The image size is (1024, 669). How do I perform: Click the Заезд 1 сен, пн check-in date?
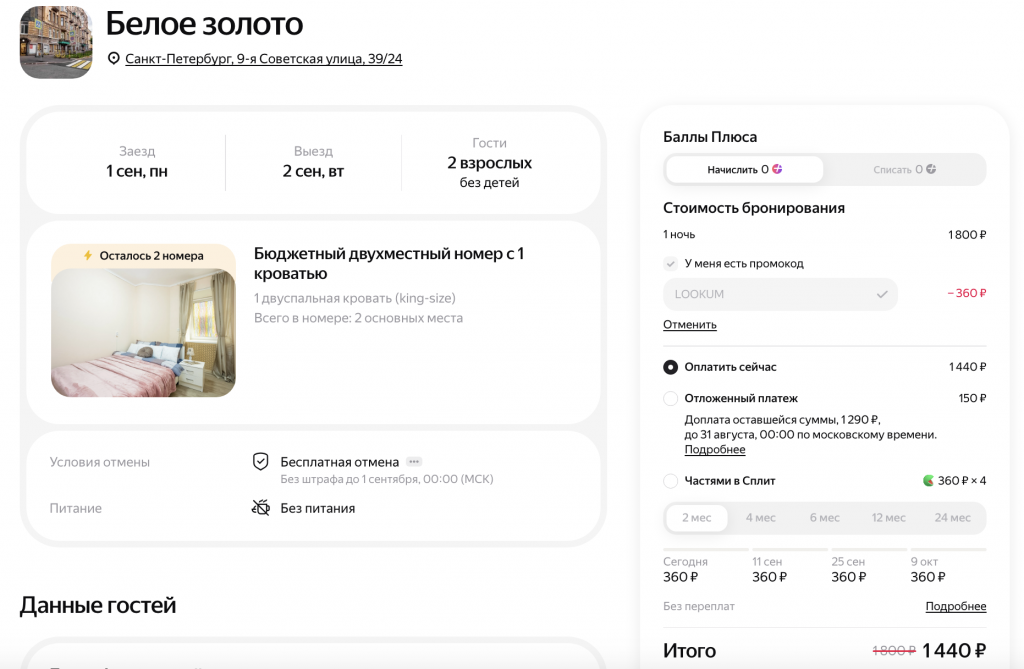[137, 162]
